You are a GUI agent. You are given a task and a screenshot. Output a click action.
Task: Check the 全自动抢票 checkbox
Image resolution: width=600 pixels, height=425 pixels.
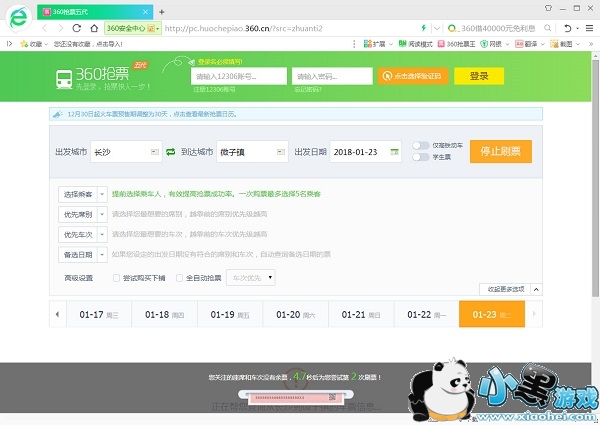coord(179,278)
